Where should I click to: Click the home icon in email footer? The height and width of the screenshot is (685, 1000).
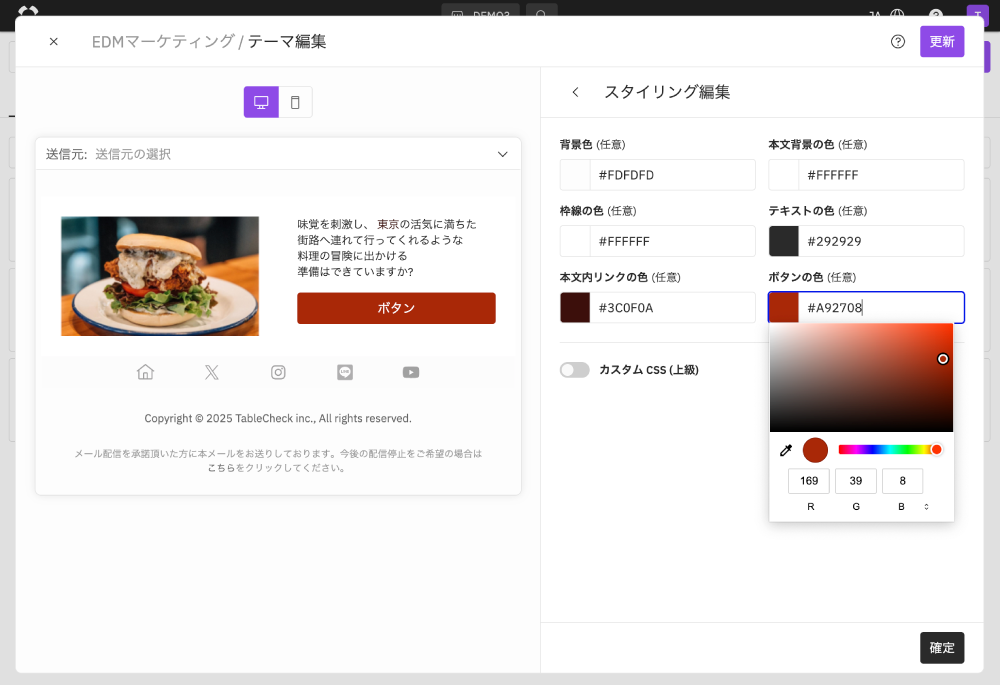[x=145, y=372]
